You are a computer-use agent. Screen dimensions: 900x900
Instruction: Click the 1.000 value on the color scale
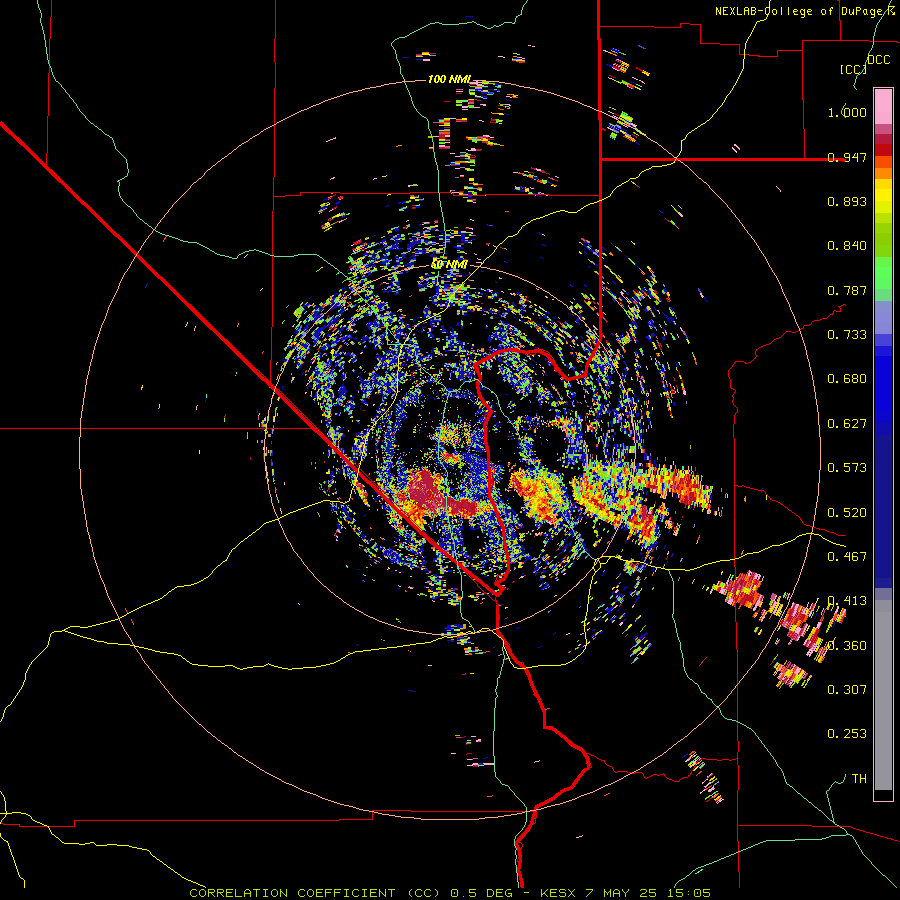[x=847, y=112]
